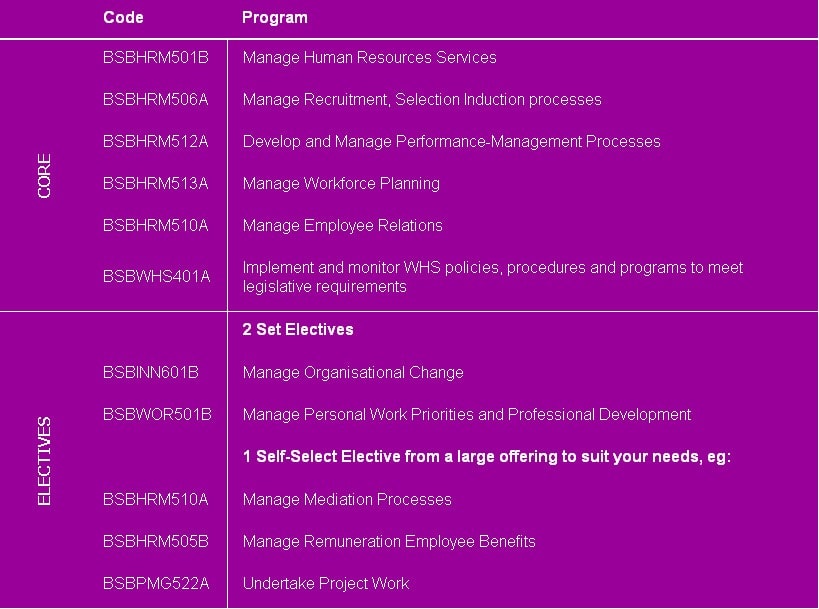Click the BSBHRM513A course code
The height and width of the screenshot is (609, 819).
pos(155,184)
